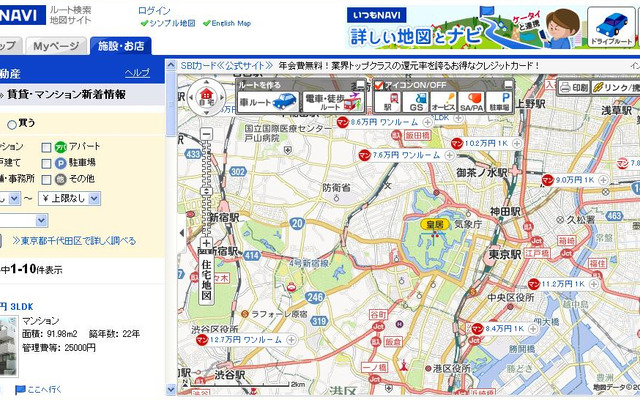Click the print (印刷) button

coord(574,87)
